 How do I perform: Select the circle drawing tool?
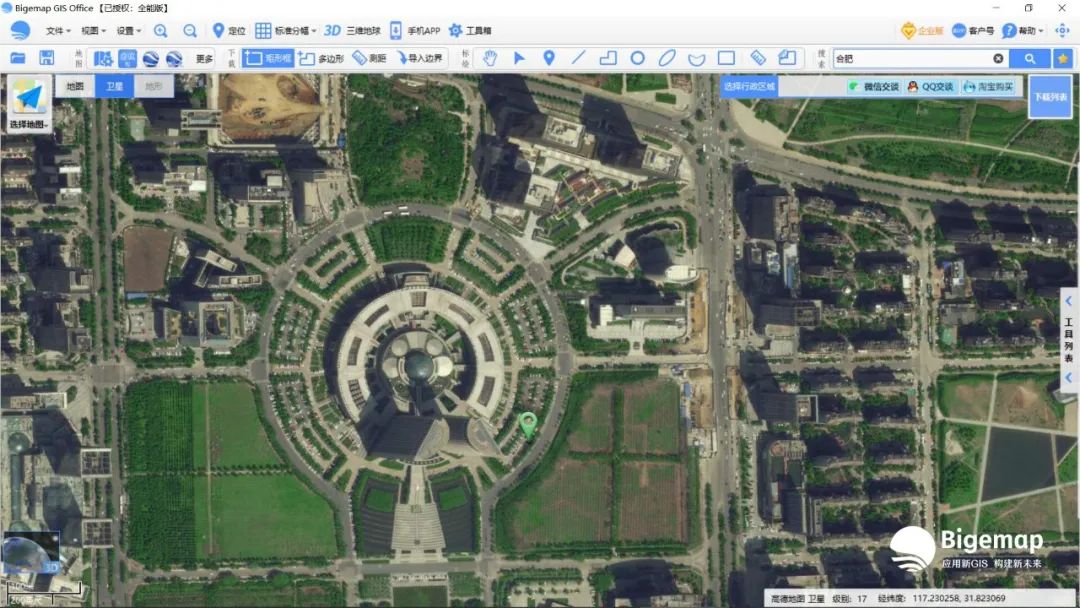click(638, 59)
